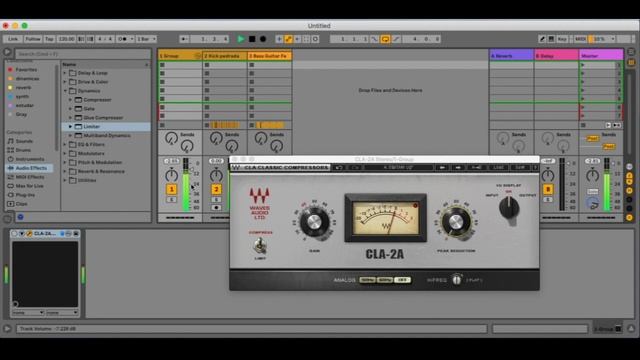Toggle the metronome button
The image size is (640, 360).
[x=123, y=39]
